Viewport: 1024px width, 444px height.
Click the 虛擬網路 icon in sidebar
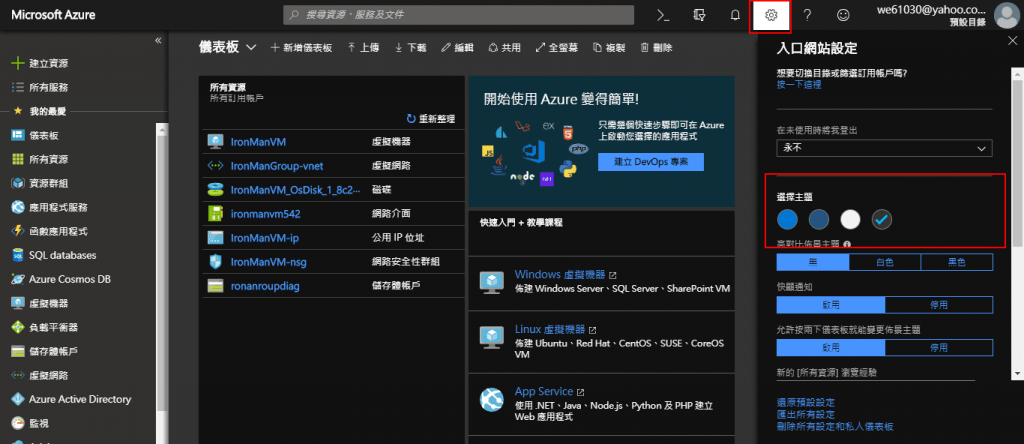click(18, 375)
